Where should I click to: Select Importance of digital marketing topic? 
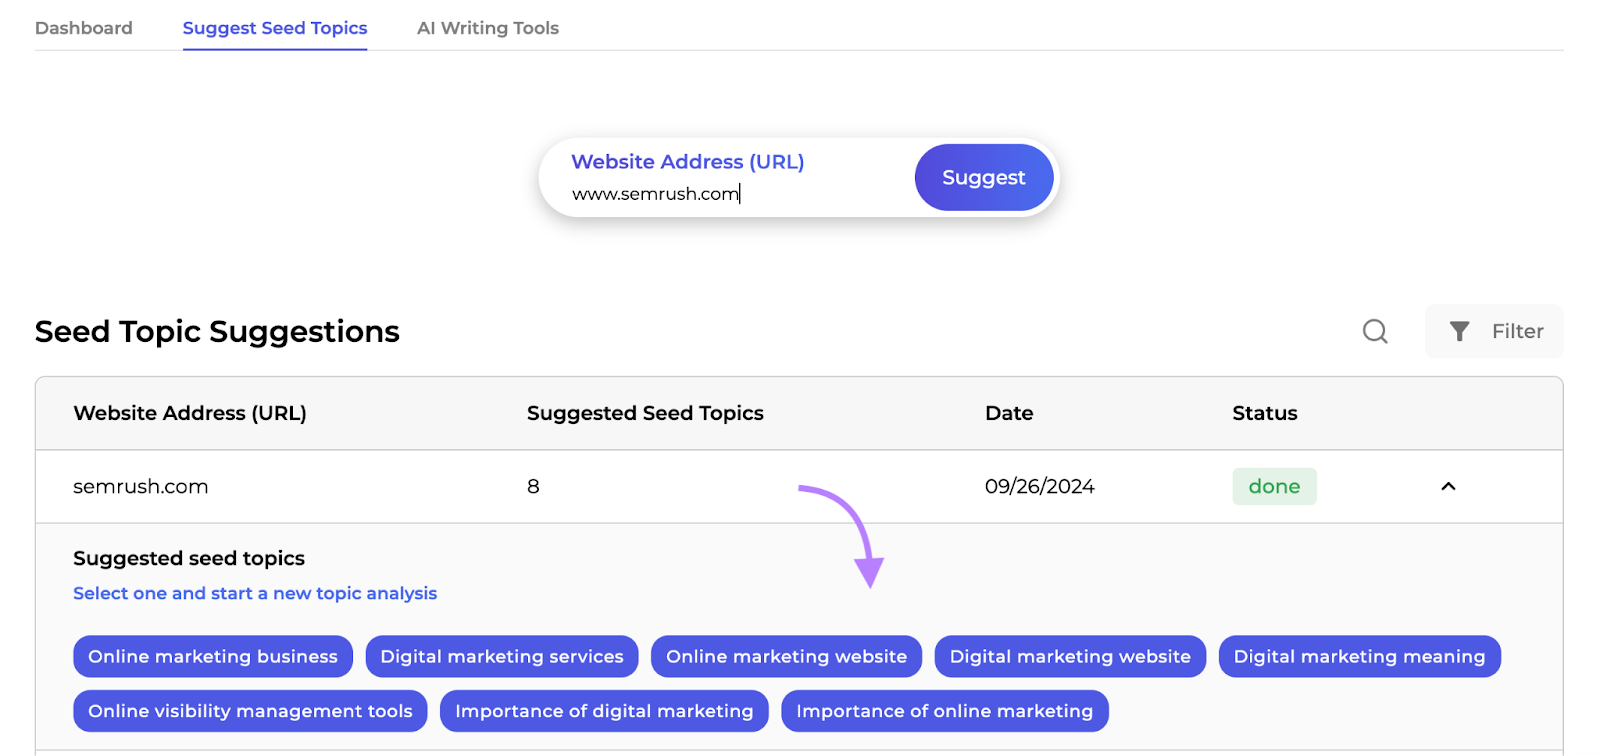pos(604,711)
